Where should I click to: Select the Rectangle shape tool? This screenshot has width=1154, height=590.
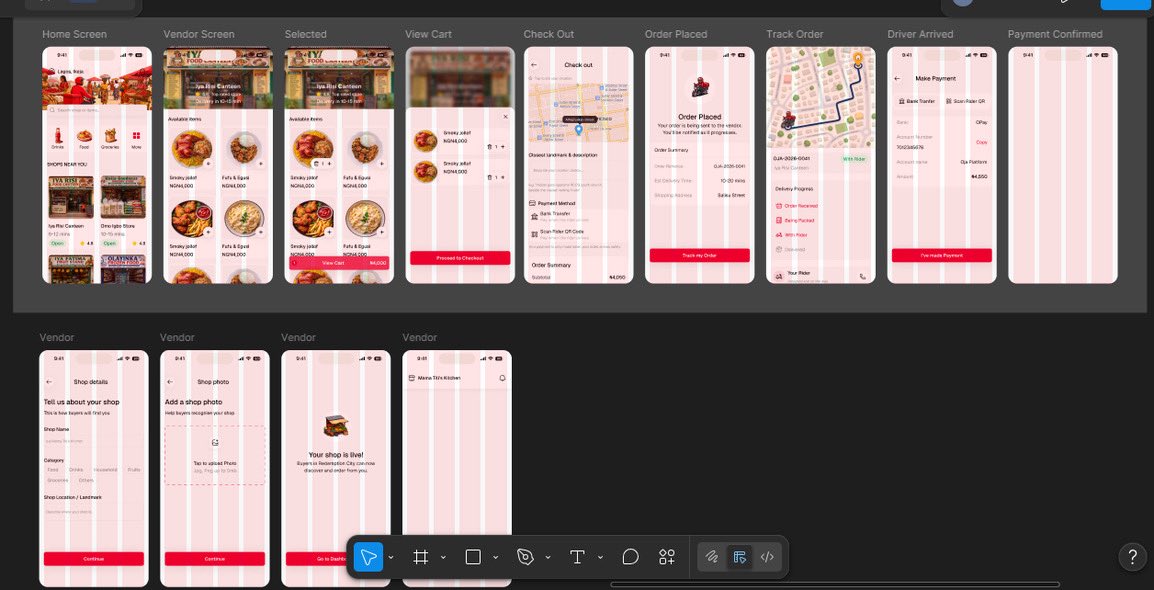tap(473, 557)
